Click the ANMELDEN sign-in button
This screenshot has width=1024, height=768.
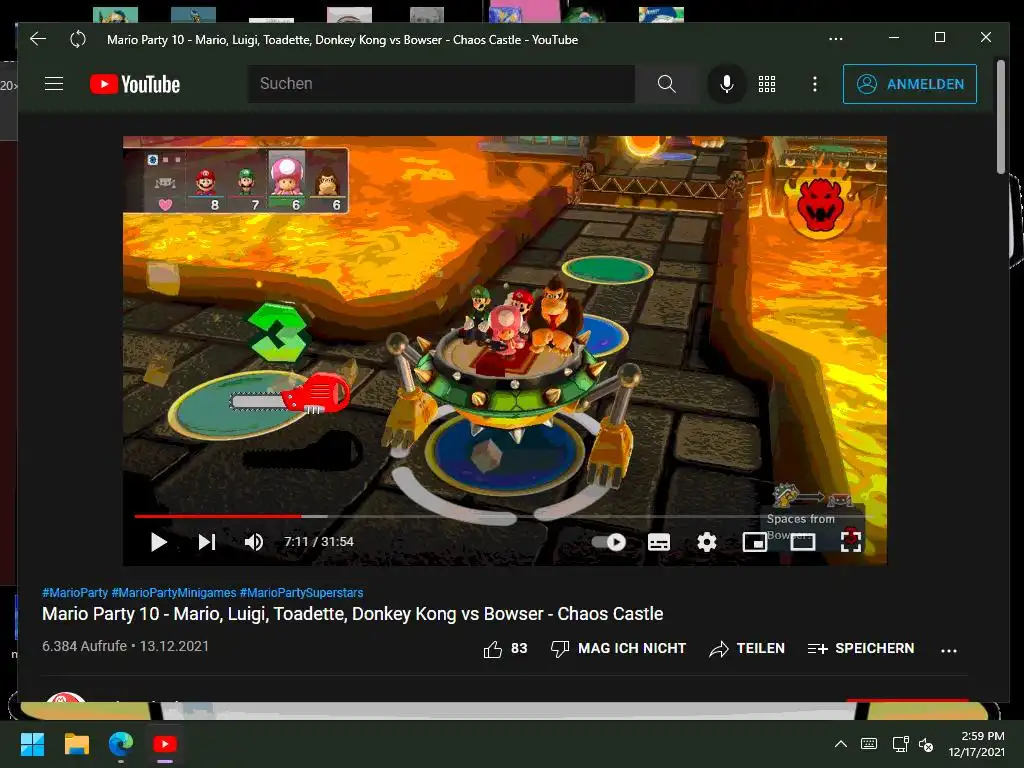coord(910,84)
